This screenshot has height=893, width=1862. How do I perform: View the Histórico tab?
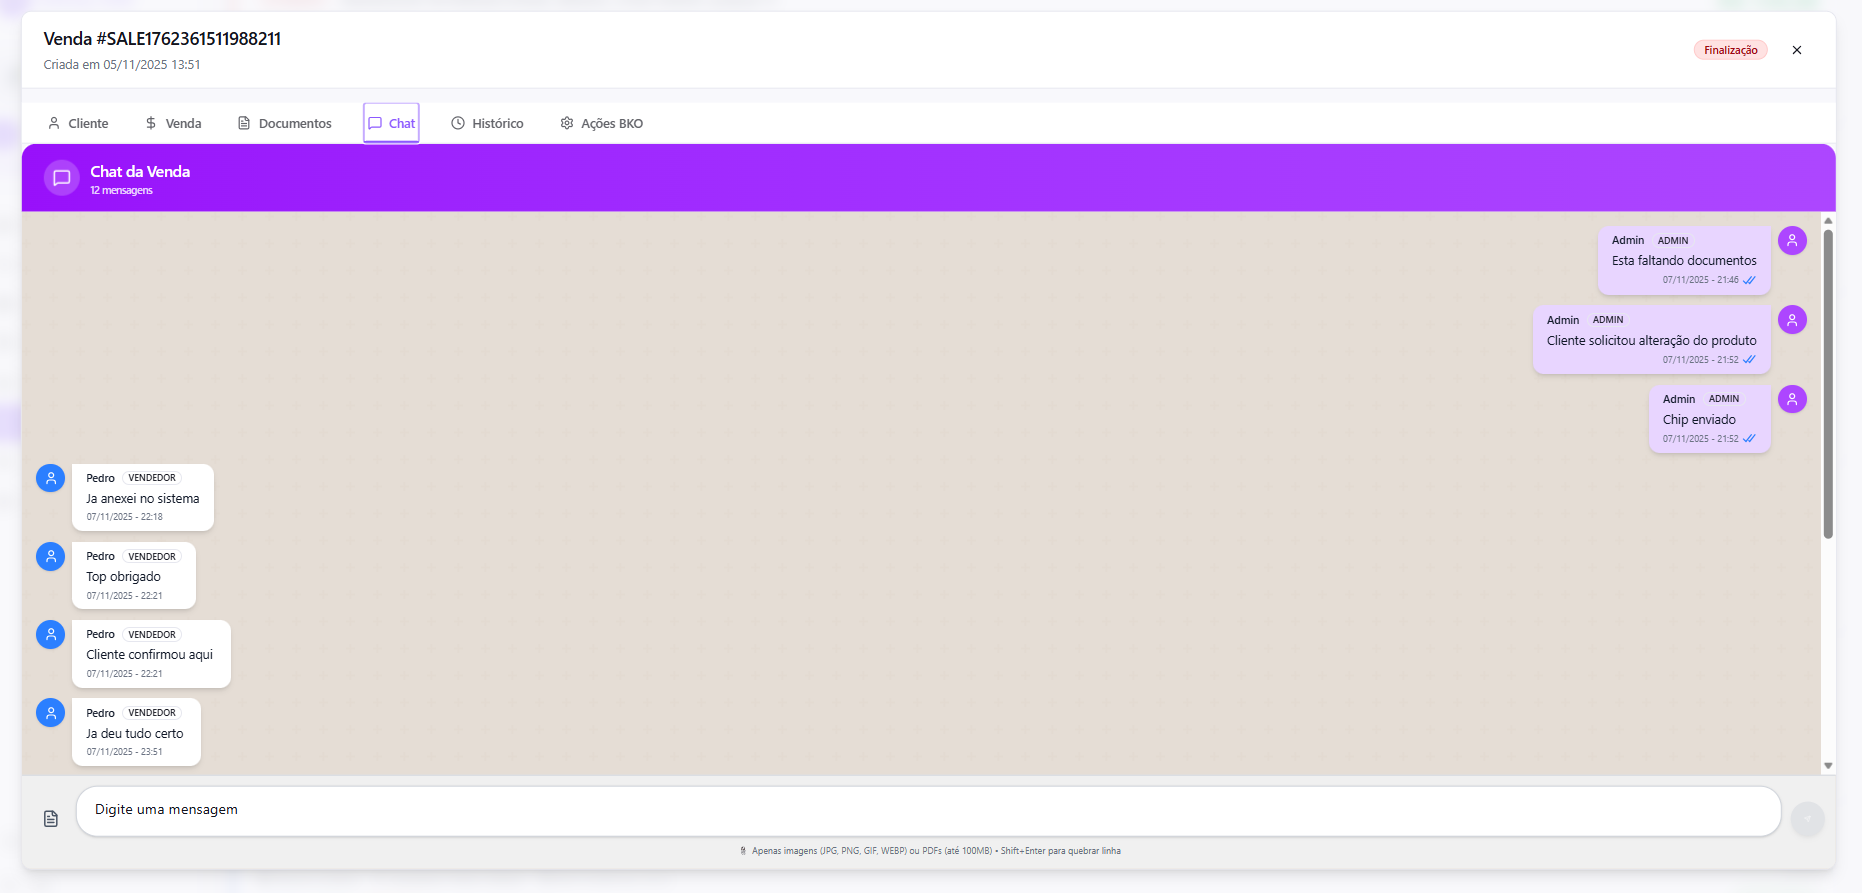tap(487, 123)
